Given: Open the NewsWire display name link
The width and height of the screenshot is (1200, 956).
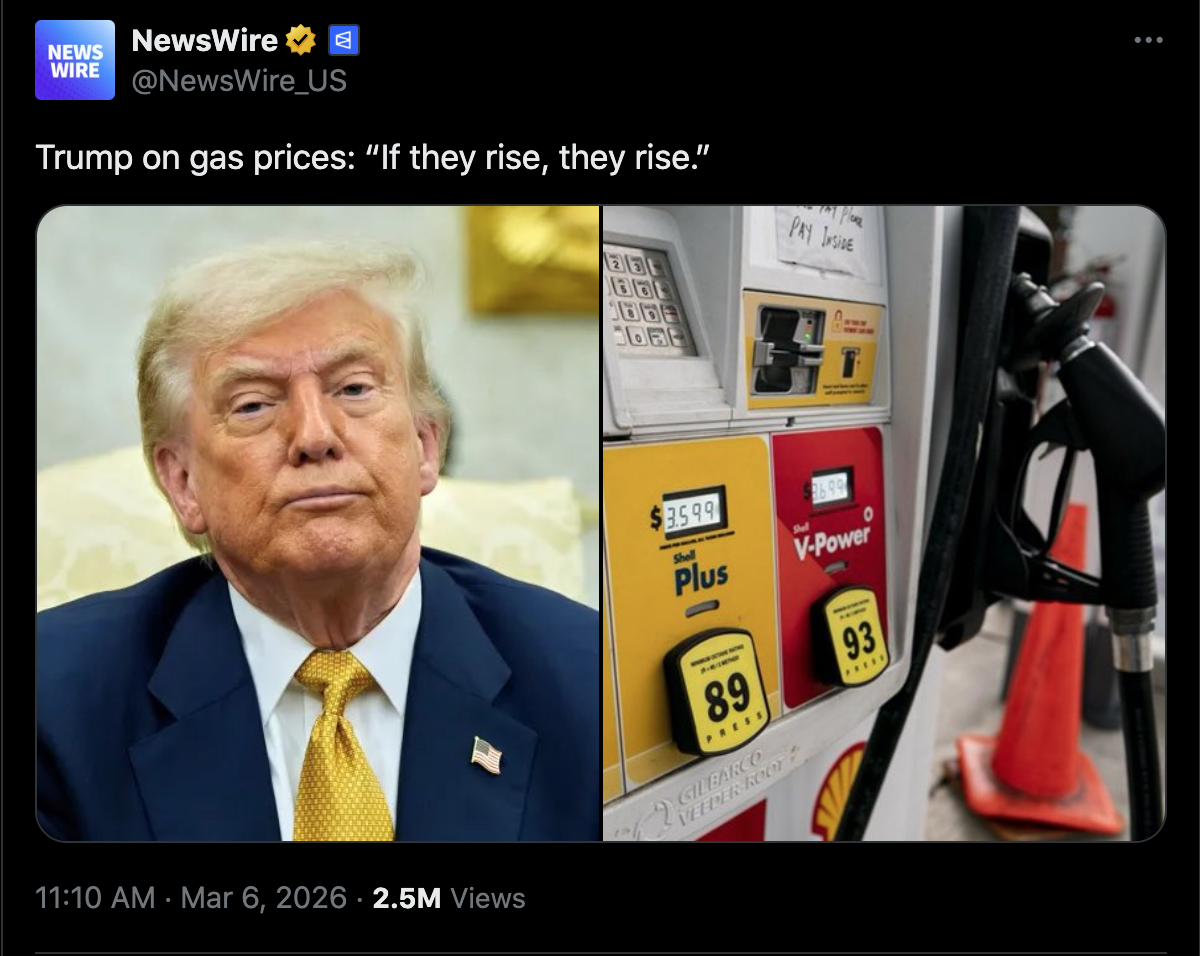Looking at the screenshot, I should [205, 40].
